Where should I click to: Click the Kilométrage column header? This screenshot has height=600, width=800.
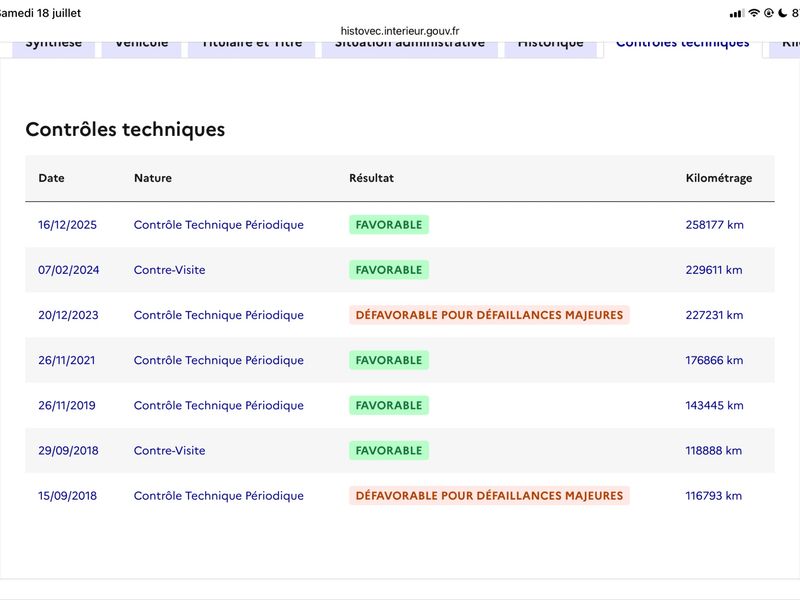pyautogui.click(x=719, y=178)
